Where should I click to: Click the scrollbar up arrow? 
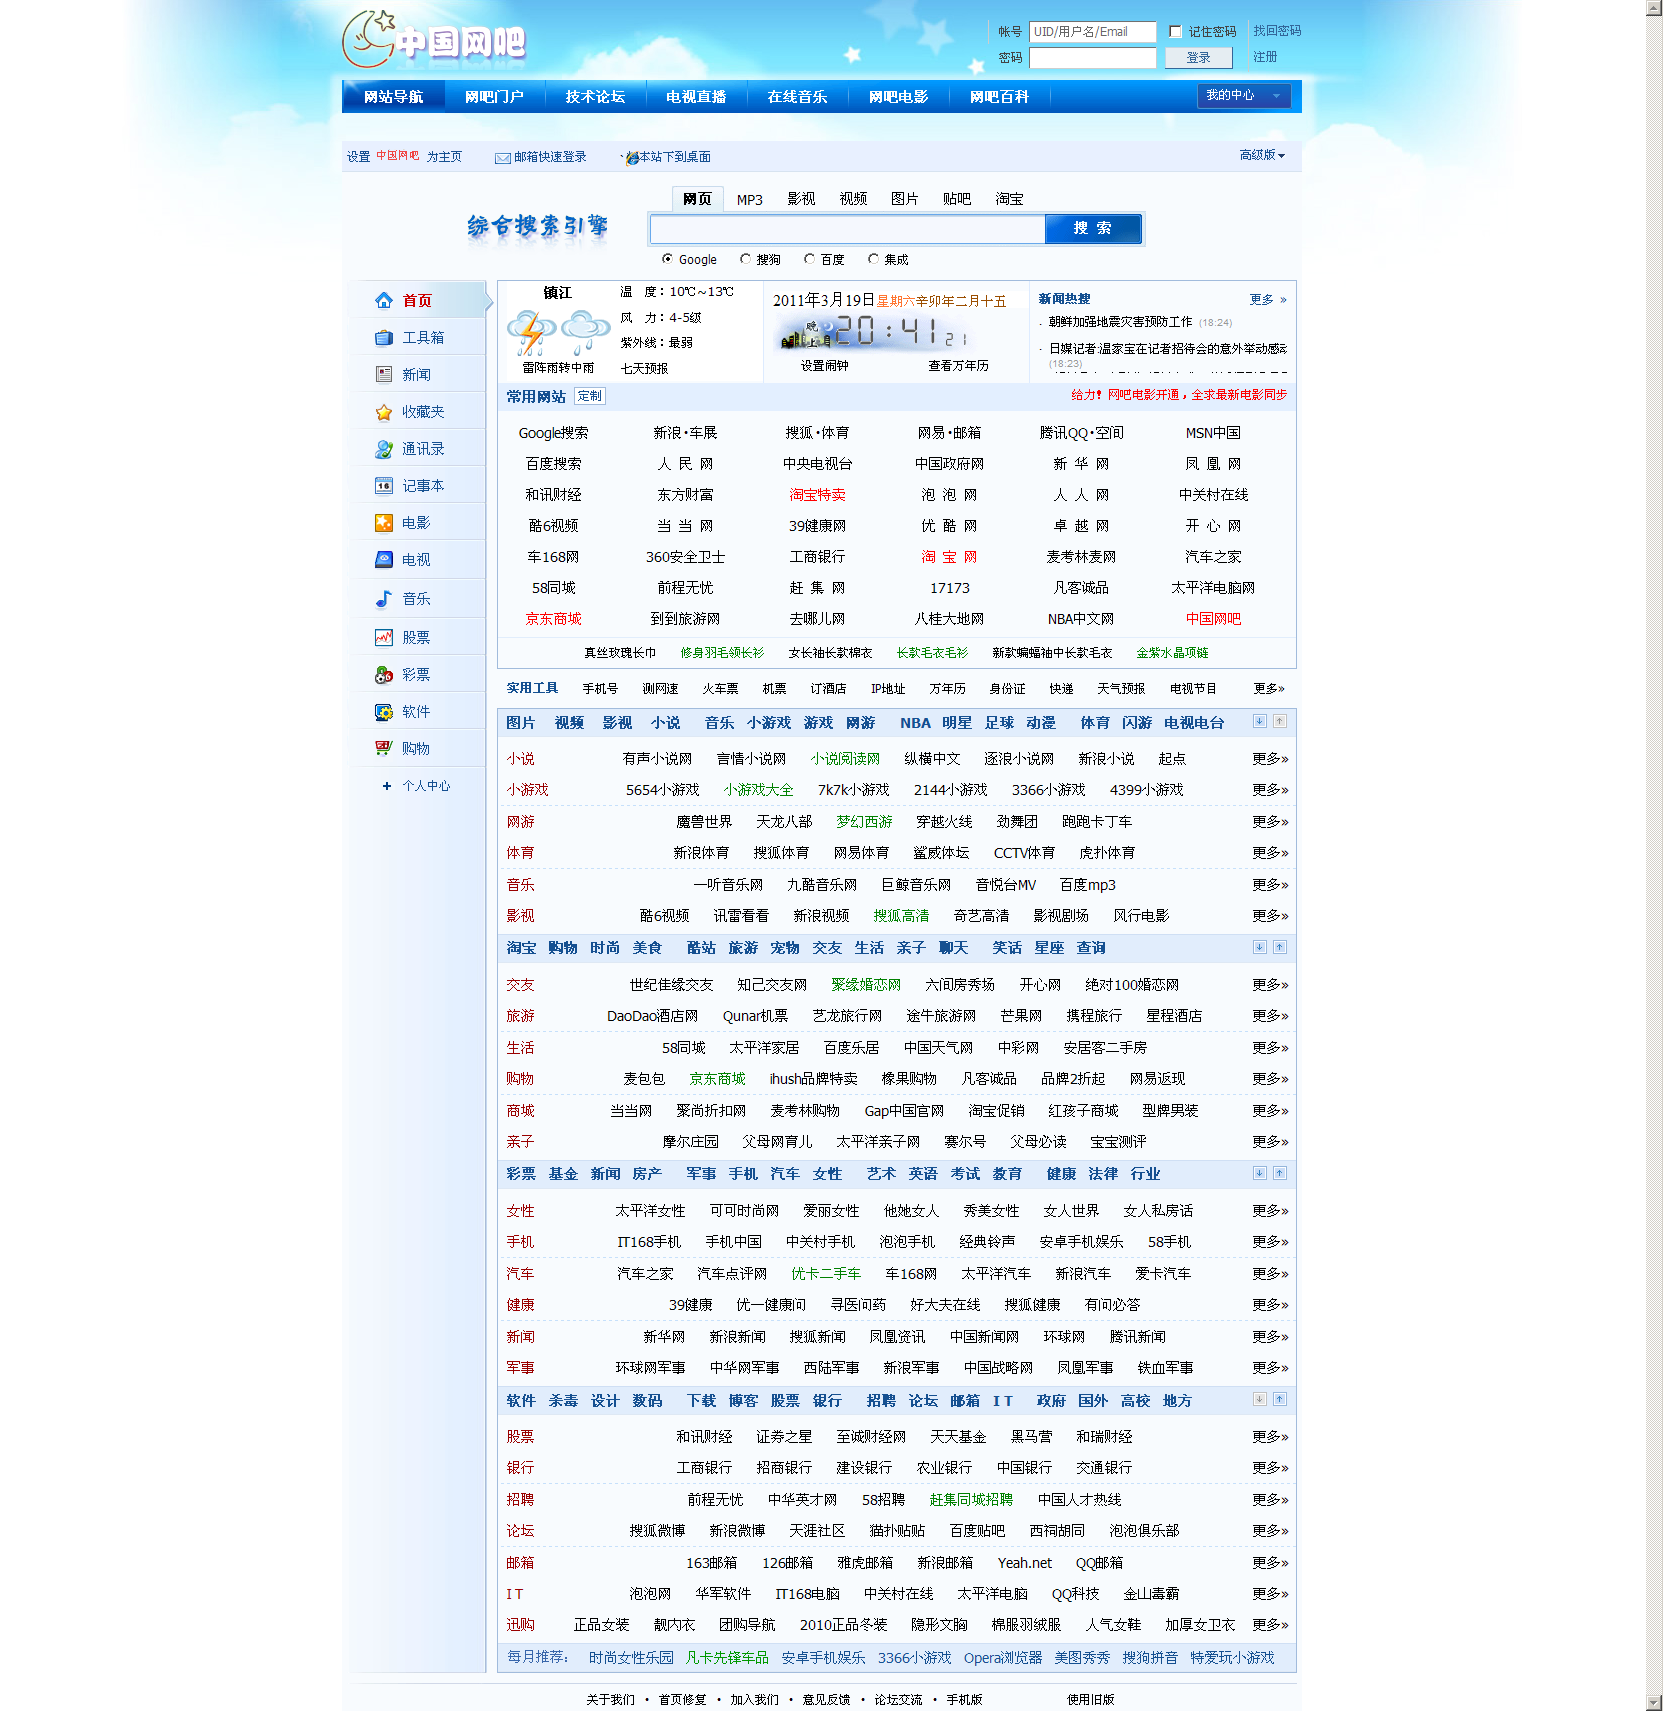(1655, 8)
